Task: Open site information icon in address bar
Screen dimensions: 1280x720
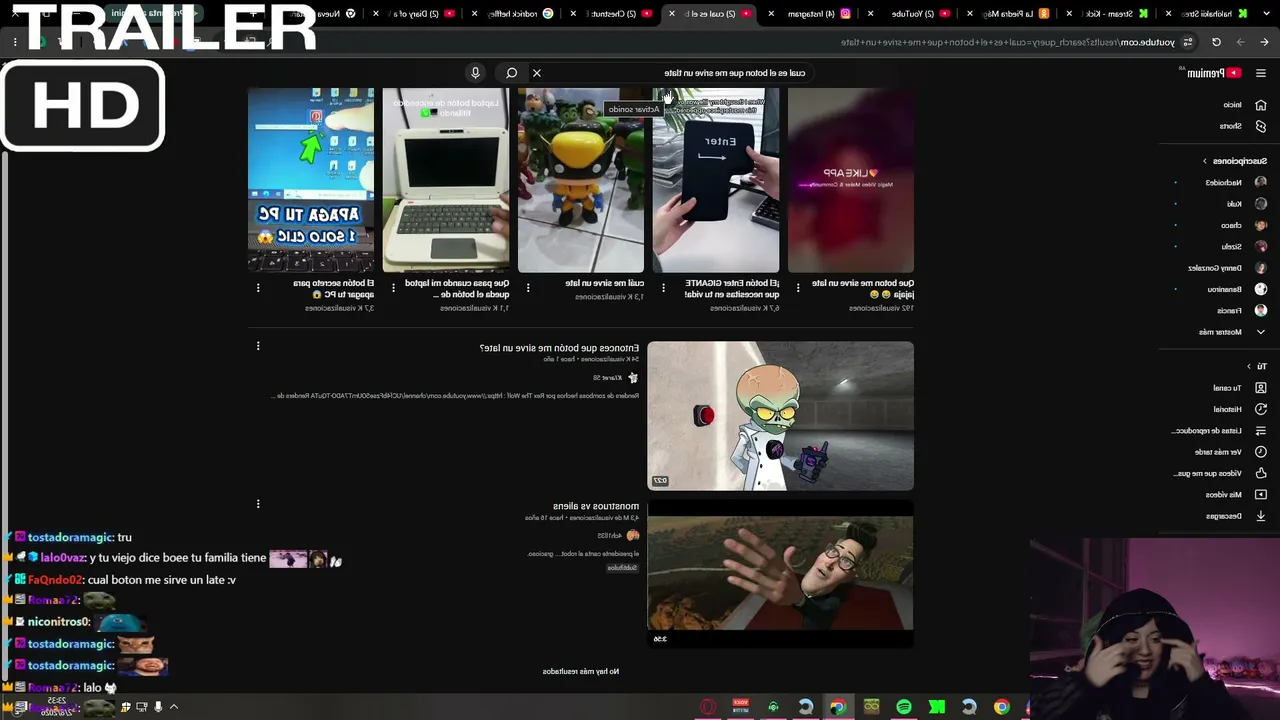Action: [1188, 42]
